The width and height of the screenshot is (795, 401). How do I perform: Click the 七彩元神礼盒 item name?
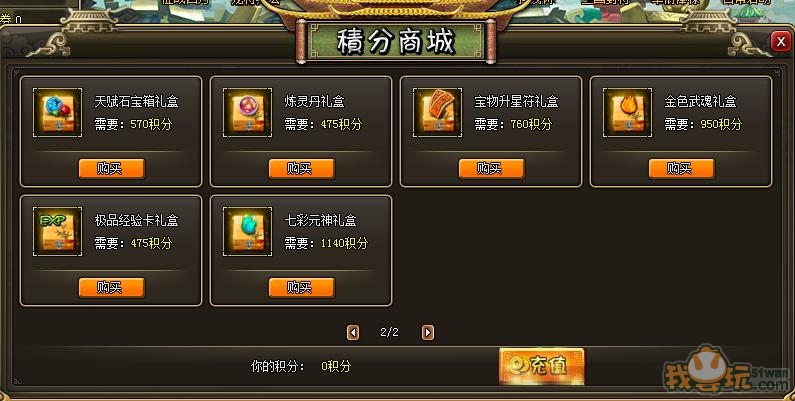pyautogui.click(x=320, y=221)
